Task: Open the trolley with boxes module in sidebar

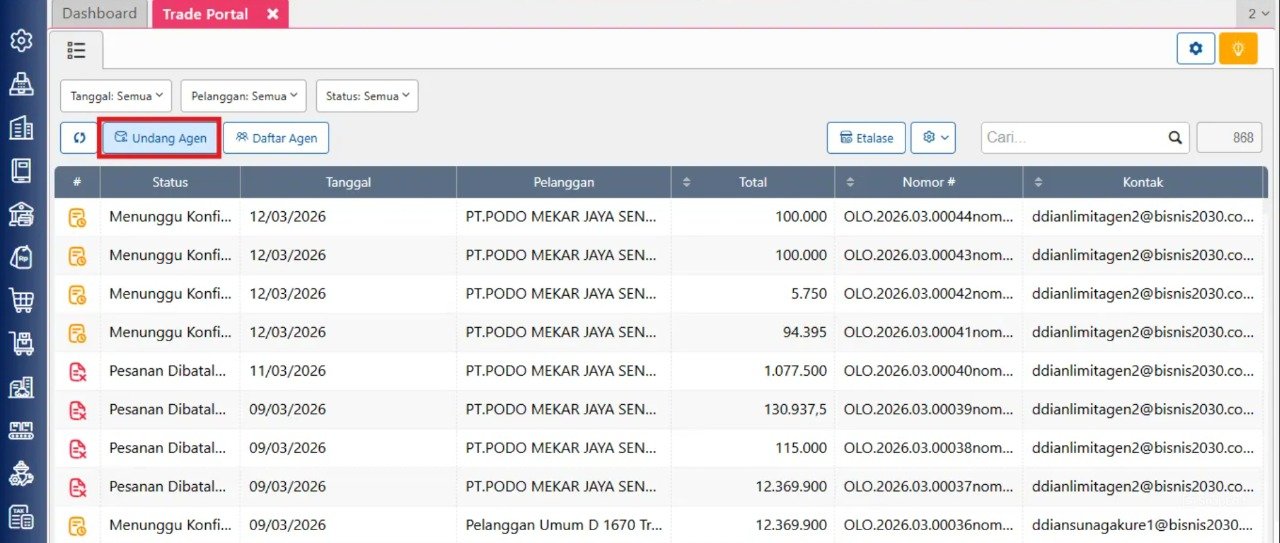Action: pos(21,344)
